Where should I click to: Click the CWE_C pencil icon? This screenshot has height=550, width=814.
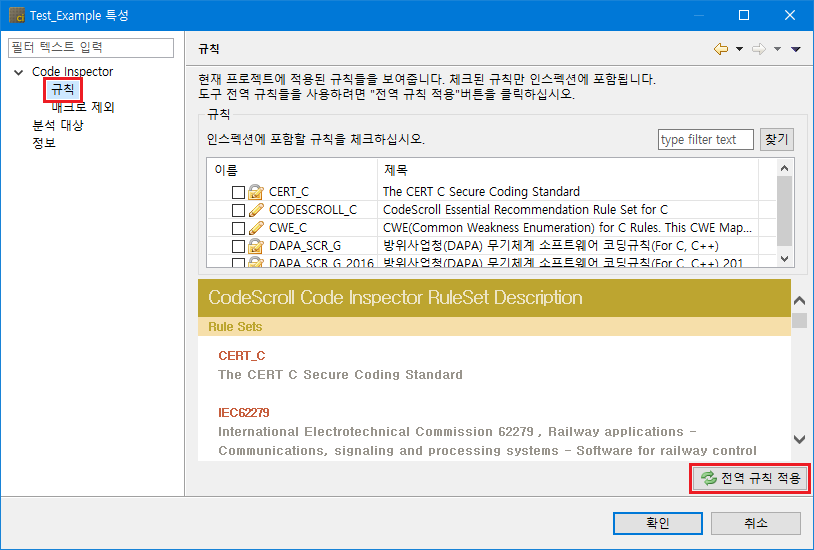click(255, 227)
